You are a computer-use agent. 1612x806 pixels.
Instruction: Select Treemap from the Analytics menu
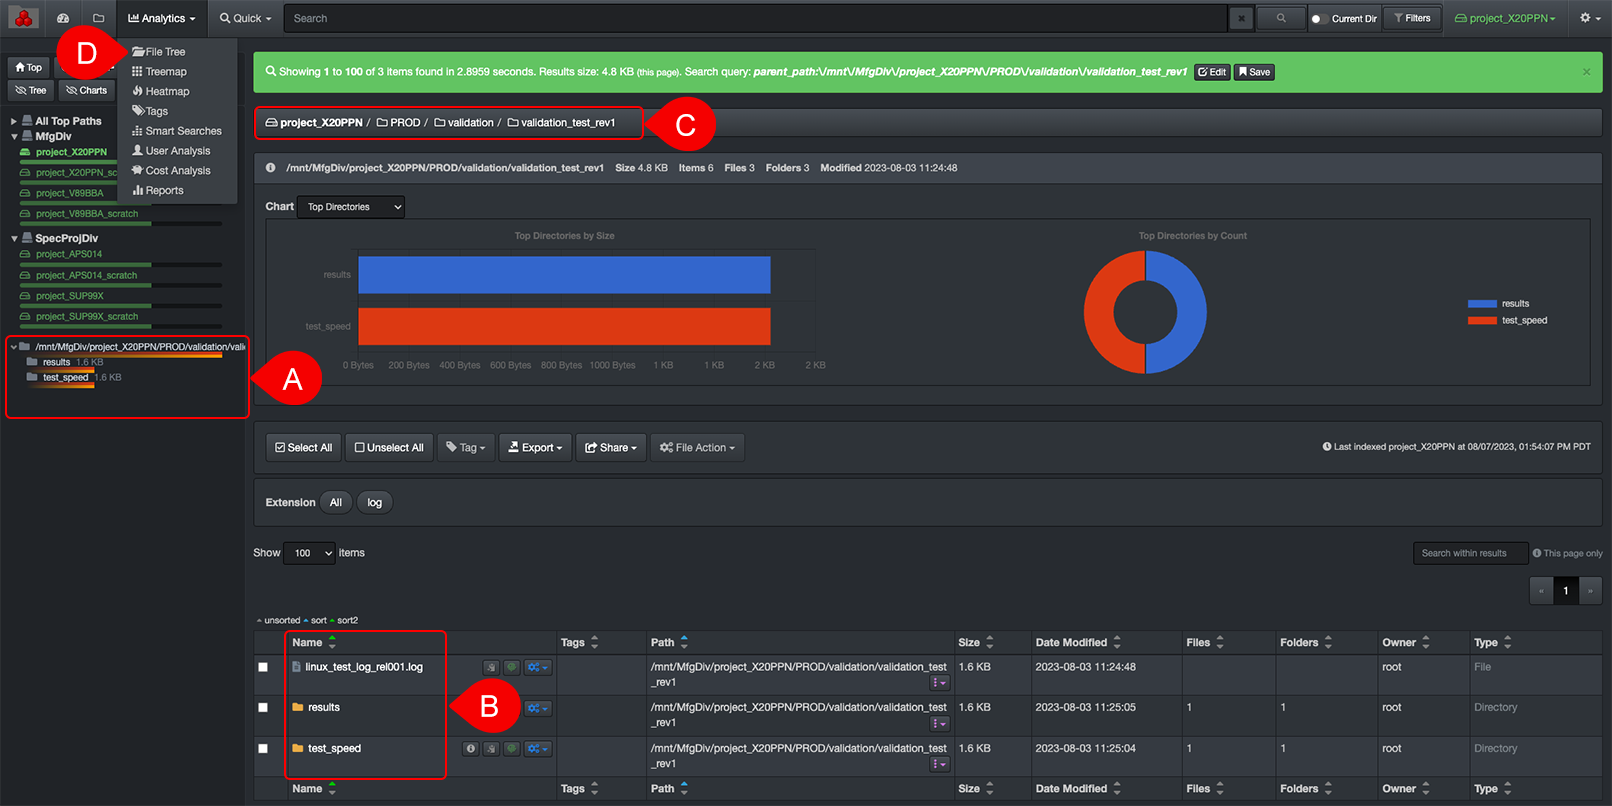click(165, 72)
